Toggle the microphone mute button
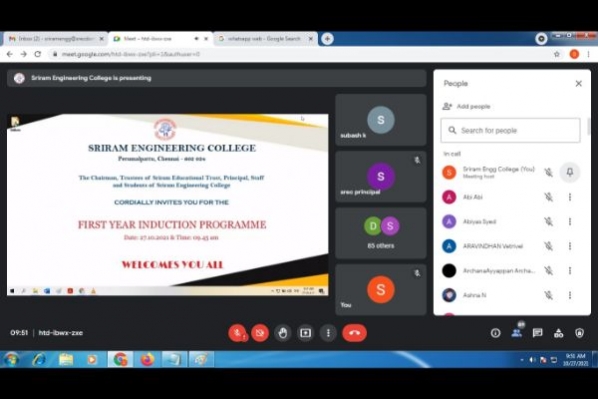The height and width of the screenshot is (399, 598). pyautogui.click(x=238, y=333)
